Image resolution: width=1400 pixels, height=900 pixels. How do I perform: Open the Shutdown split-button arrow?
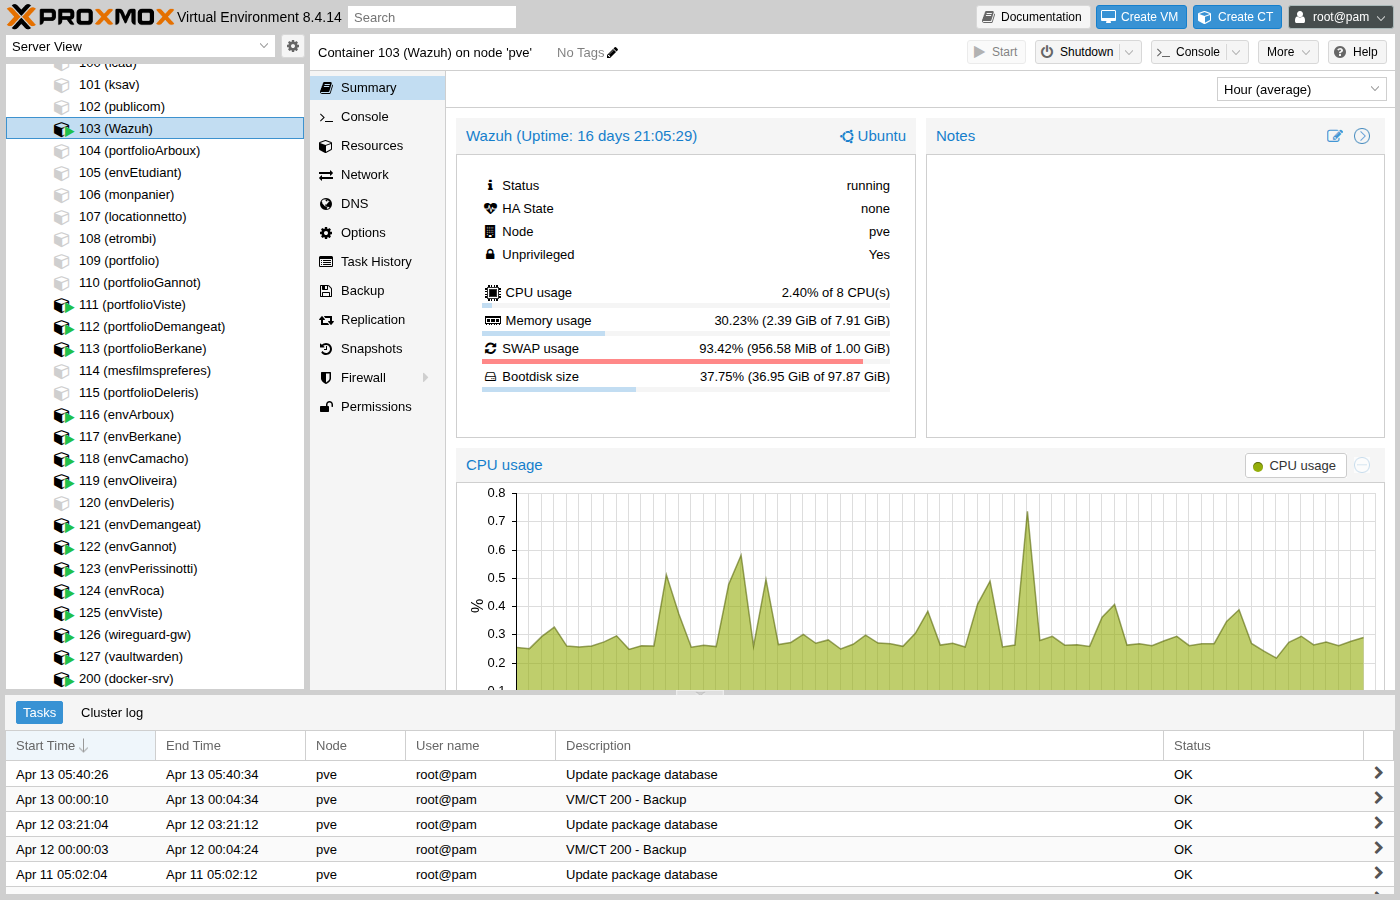pyautogui.click(x=1130, y=52)
